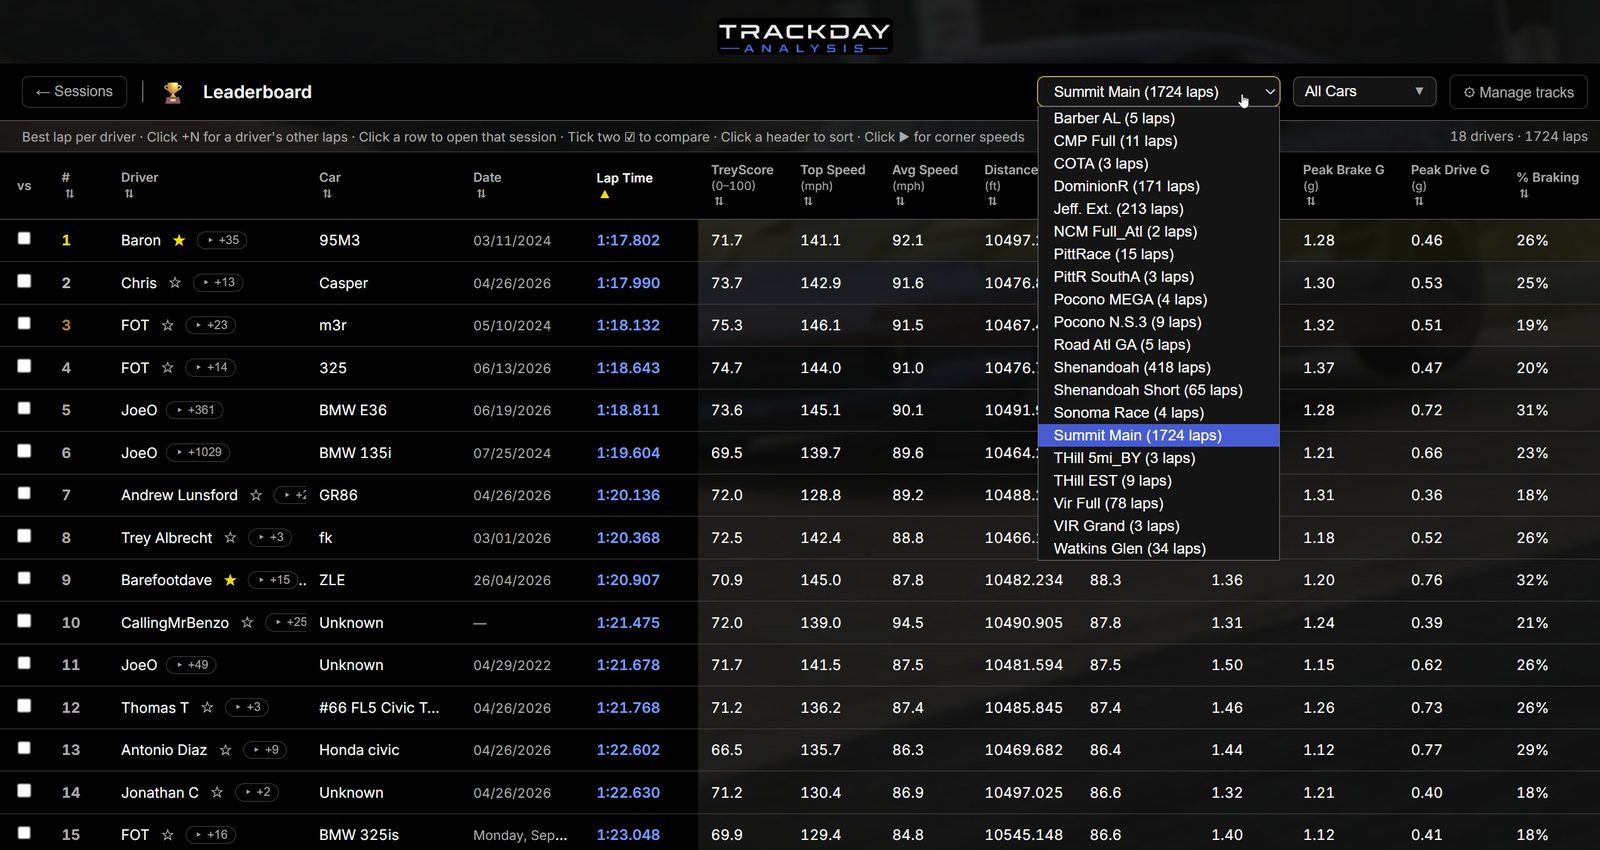Viewport: 1600px width, 850px height.
Task: Toggle favorite star for Andrew Lunsford
Action: pos(256,495)
